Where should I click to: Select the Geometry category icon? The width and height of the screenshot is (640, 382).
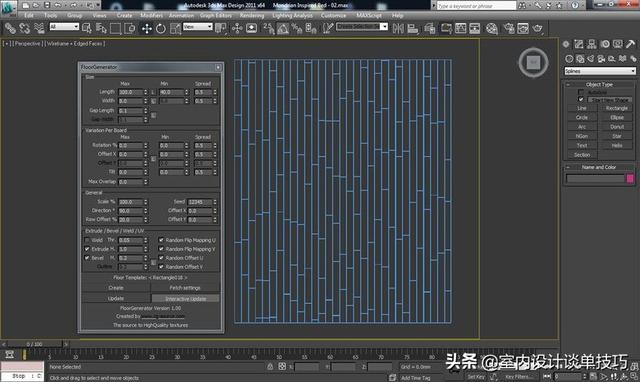click(569, 59)
